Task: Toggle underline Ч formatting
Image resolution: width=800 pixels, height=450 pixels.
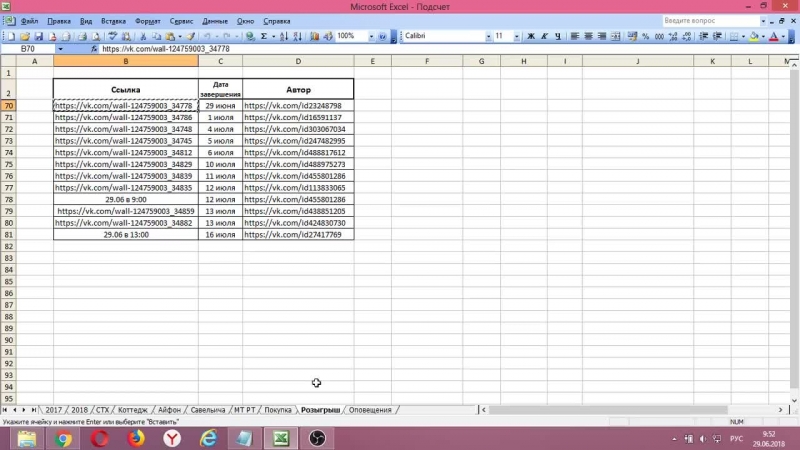Action: tap(558, 36)
